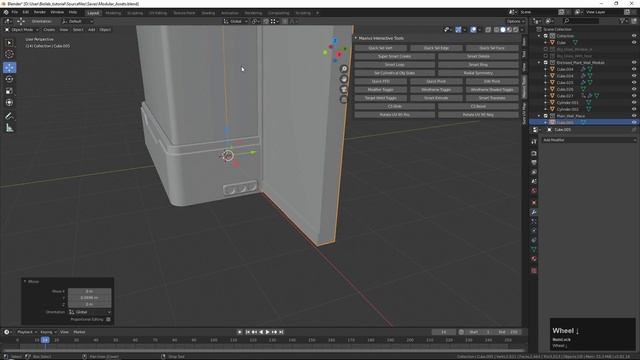Switch to the Modeling workspace tab
640x360 pixels.
click(x=113, y=13)
